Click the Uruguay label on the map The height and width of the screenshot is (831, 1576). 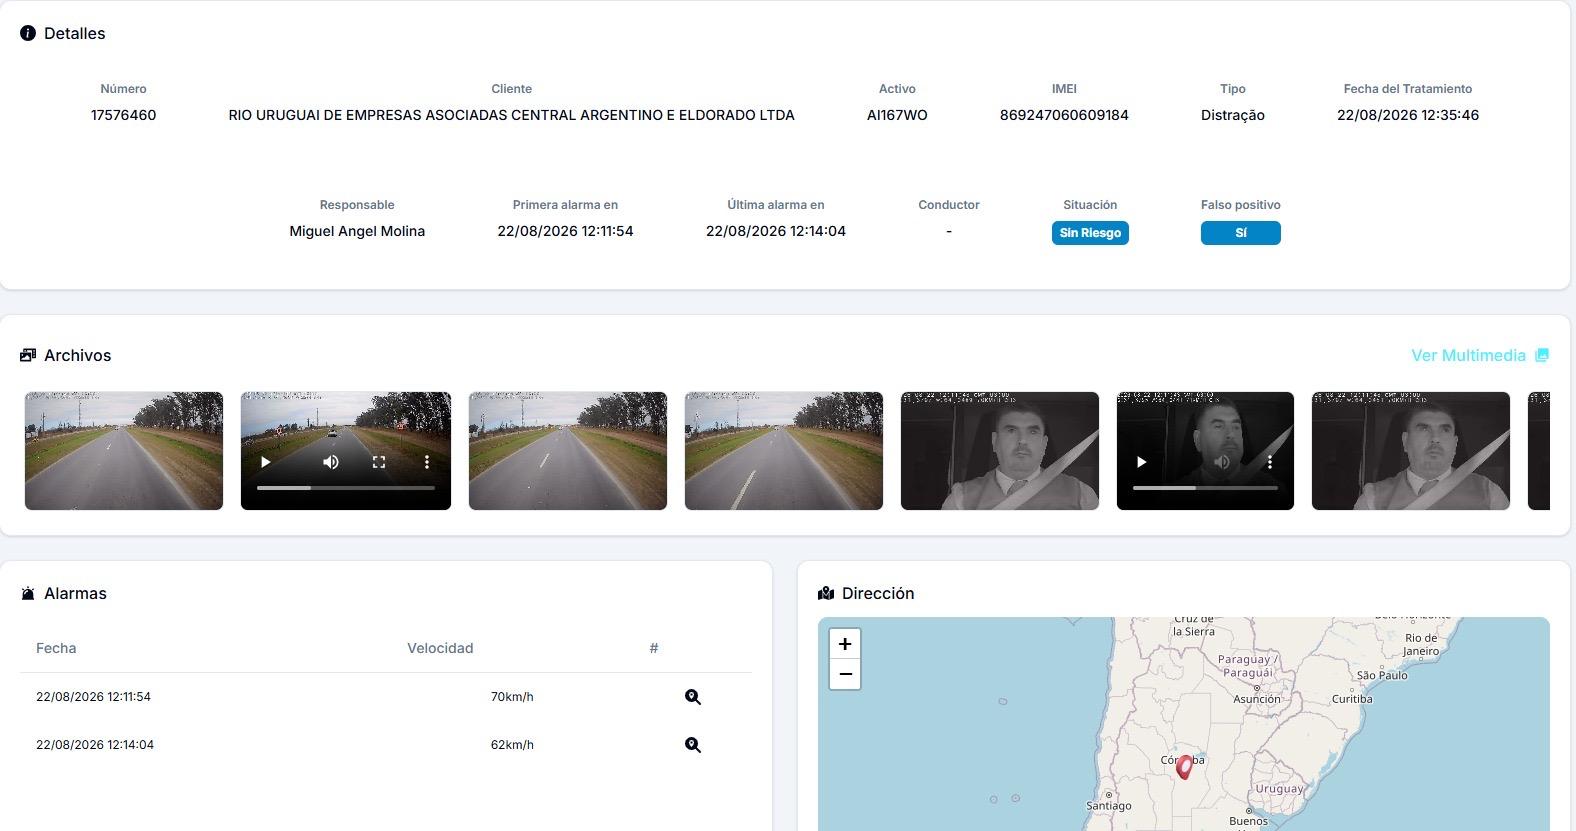[x=1280, y=789]
